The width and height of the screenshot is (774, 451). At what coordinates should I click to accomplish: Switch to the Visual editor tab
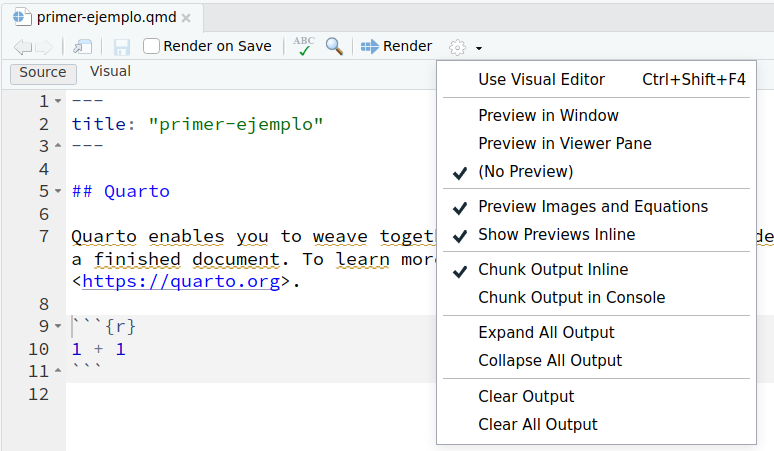110,72
